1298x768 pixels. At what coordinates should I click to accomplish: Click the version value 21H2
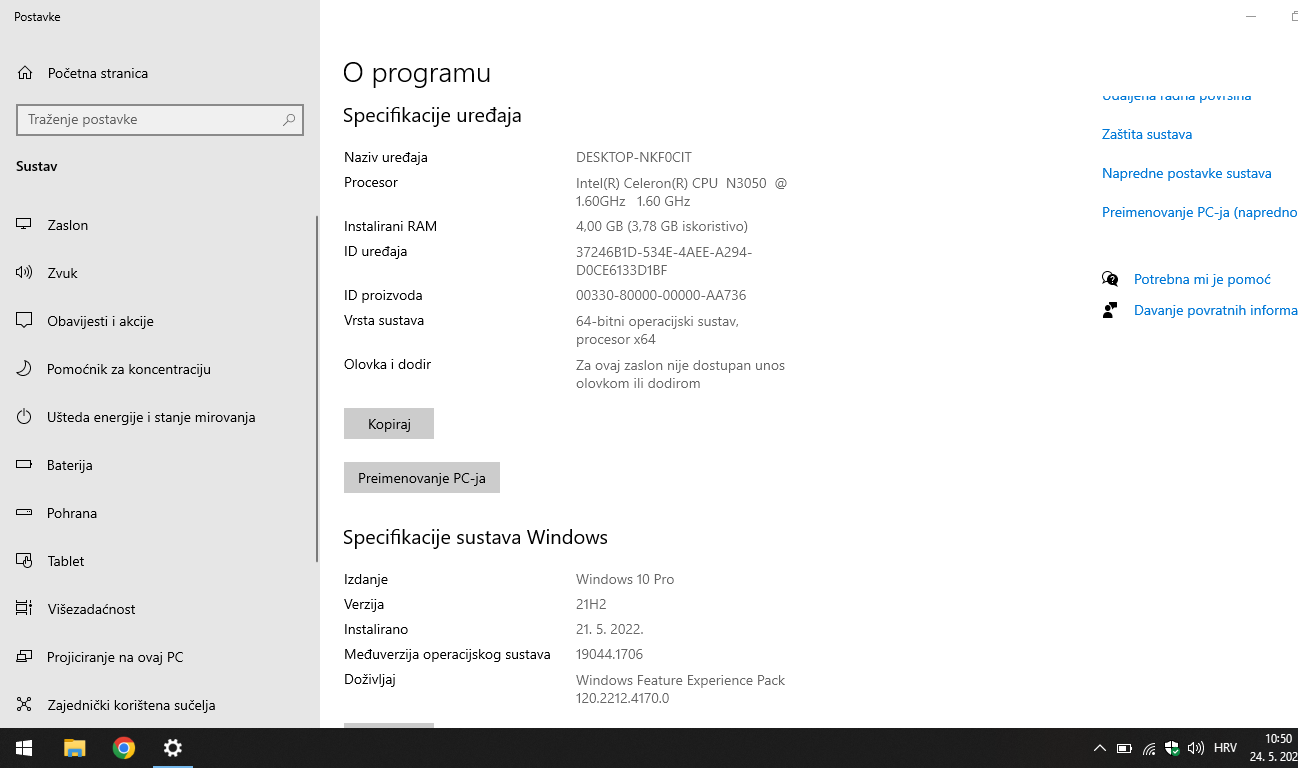(x=591, y=604)
